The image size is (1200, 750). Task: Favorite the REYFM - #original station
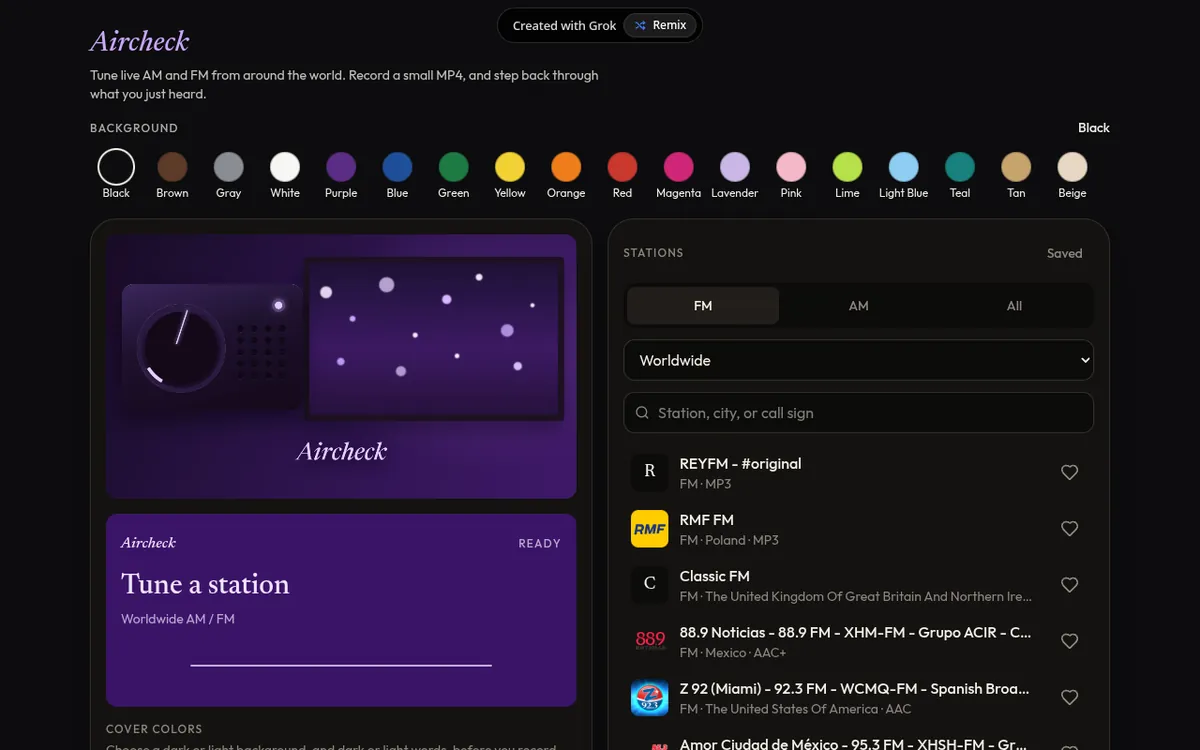[x=1069, y=472]
